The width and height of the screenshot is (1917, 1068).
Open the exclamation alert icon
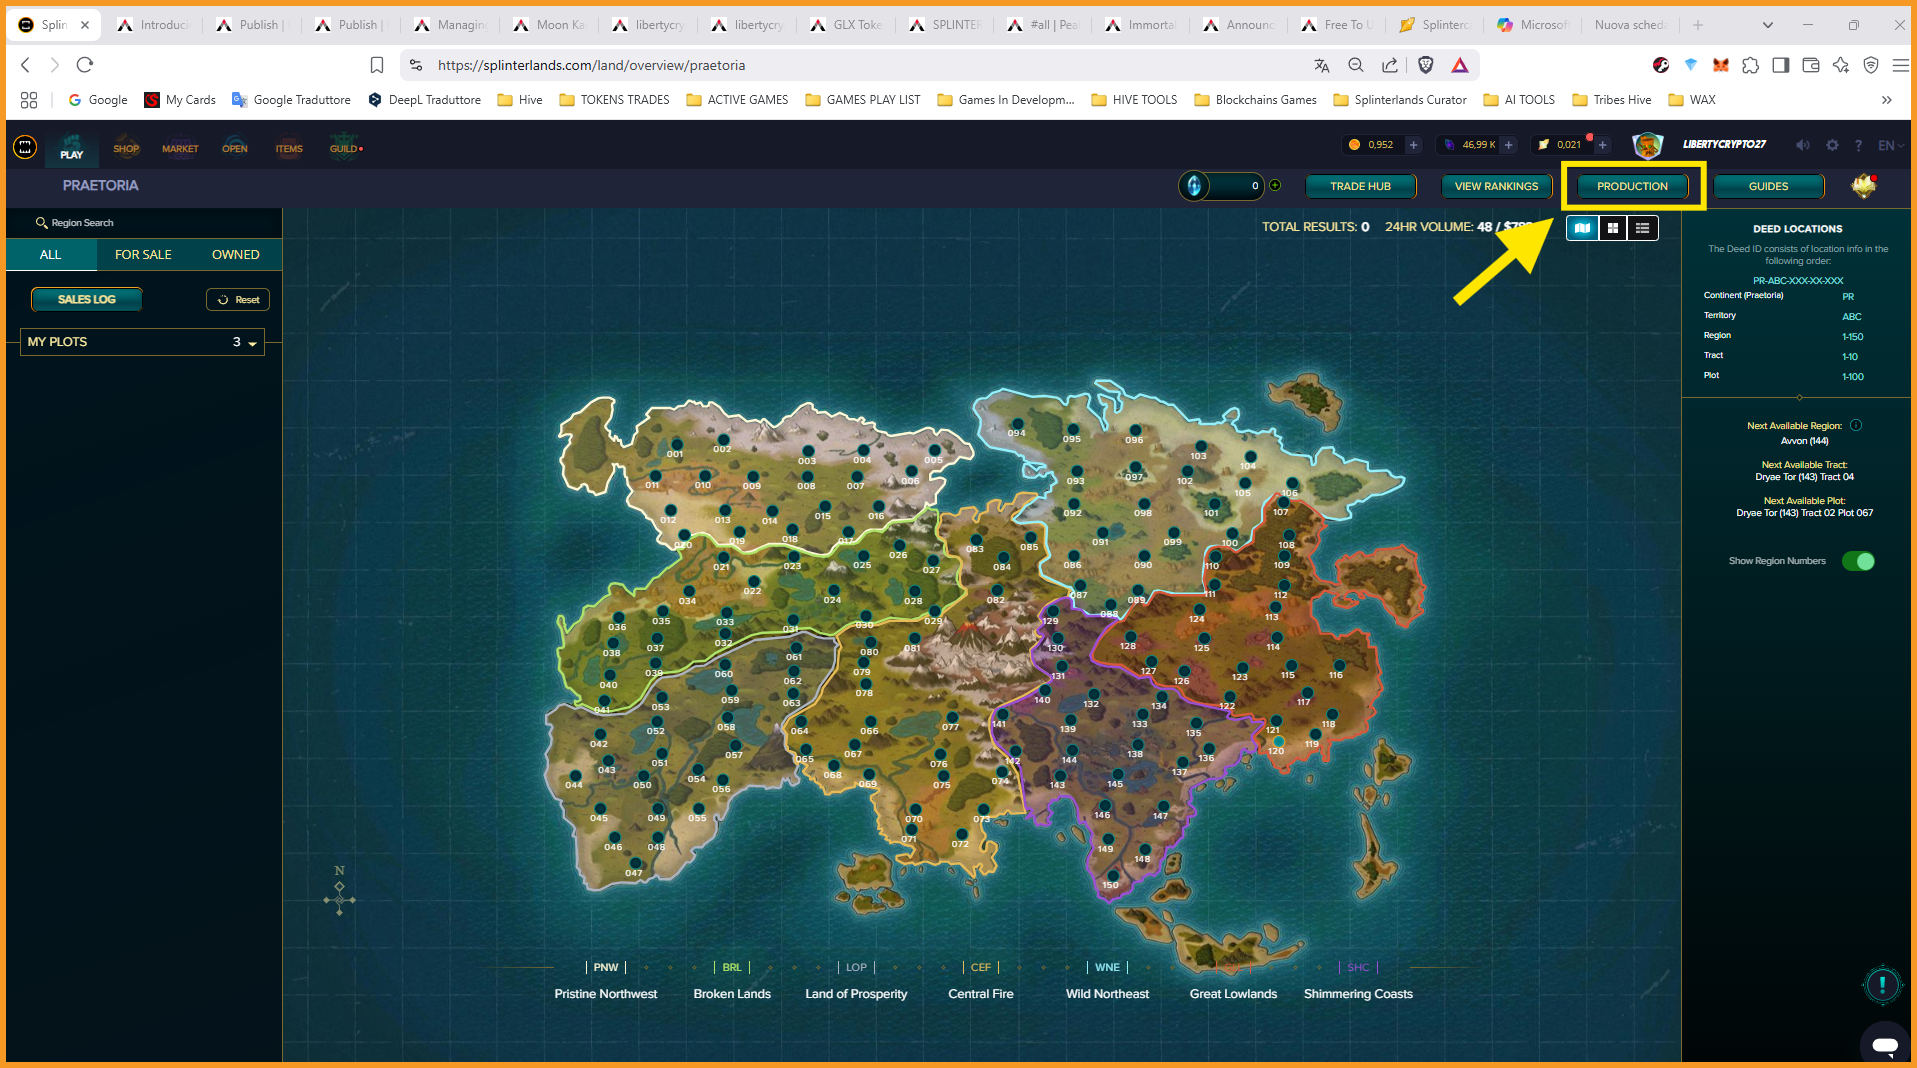(1882, 985)
